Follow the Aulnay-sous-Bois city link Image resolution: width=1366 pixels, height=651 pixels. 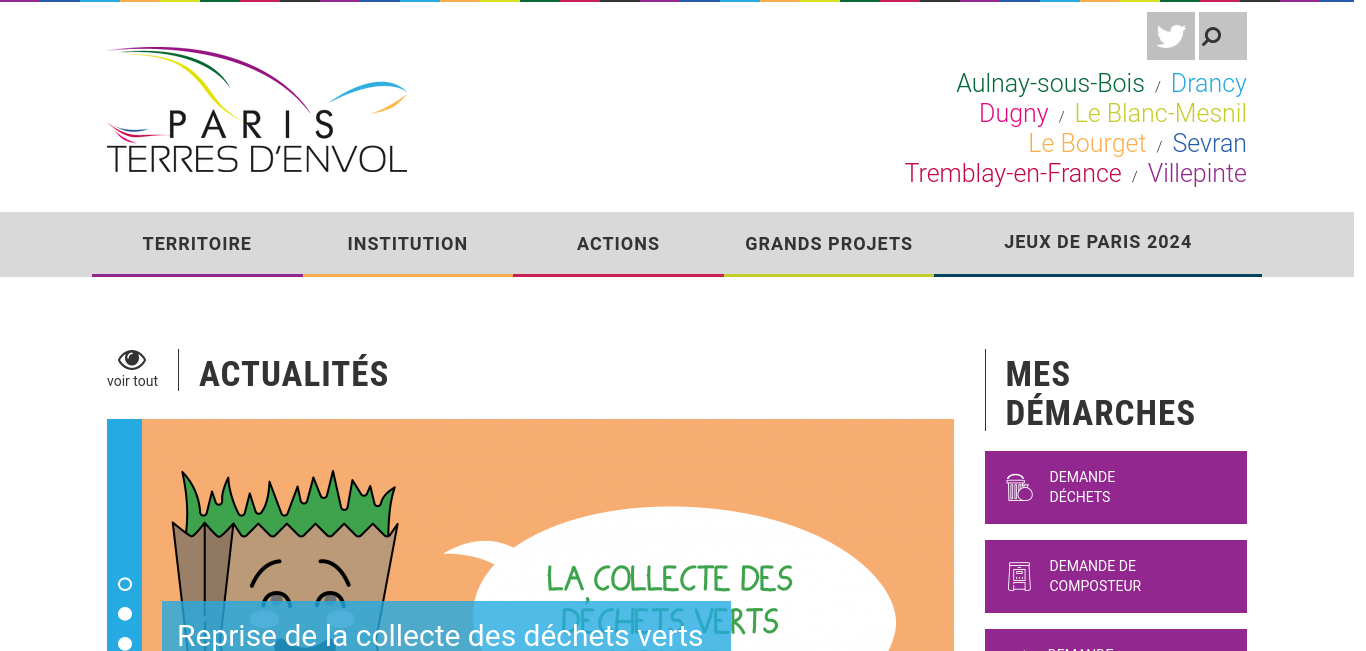(x=1050, y=83)
